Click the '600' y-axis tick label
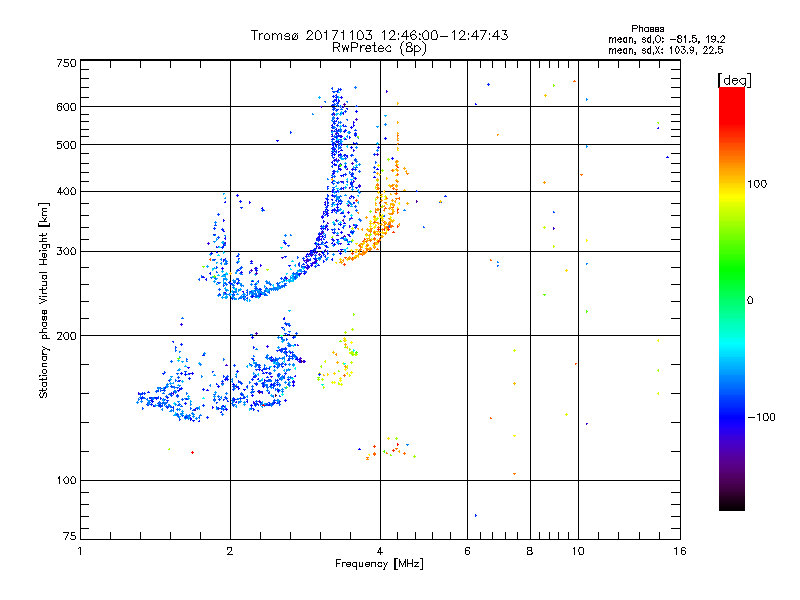Viewport: 800px width, 600px height. click(x=66, y=107)
